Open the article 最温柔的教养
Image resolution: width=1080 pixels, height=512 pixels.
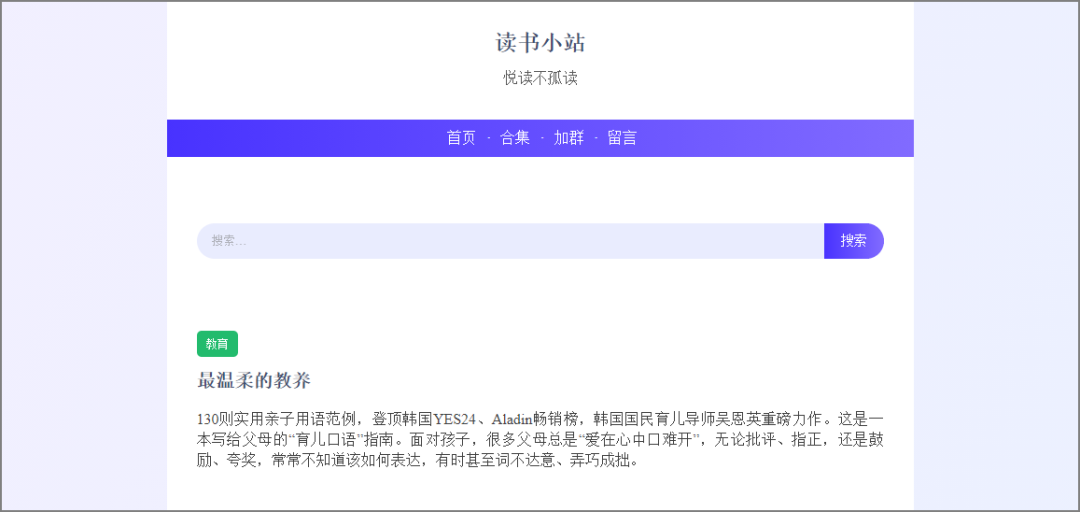(254, 381)
